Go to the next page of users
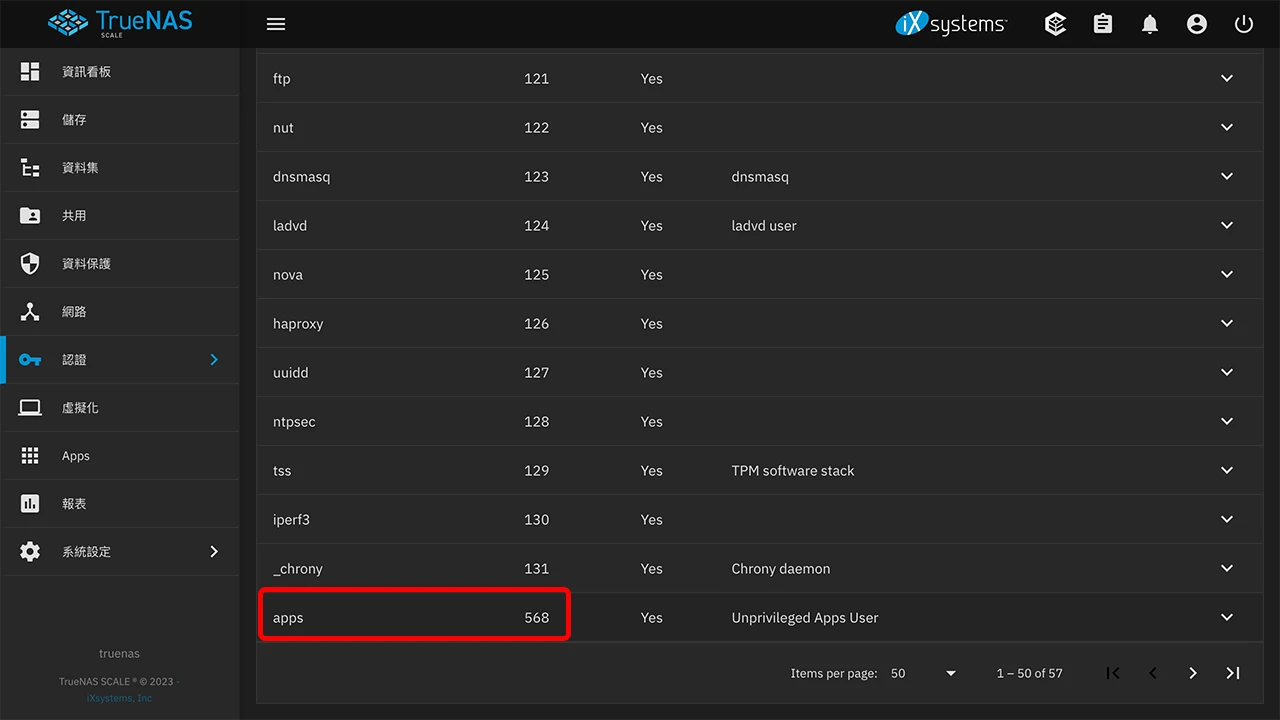This screenshot has height=720, width=1280. (x=1193, y=673)
